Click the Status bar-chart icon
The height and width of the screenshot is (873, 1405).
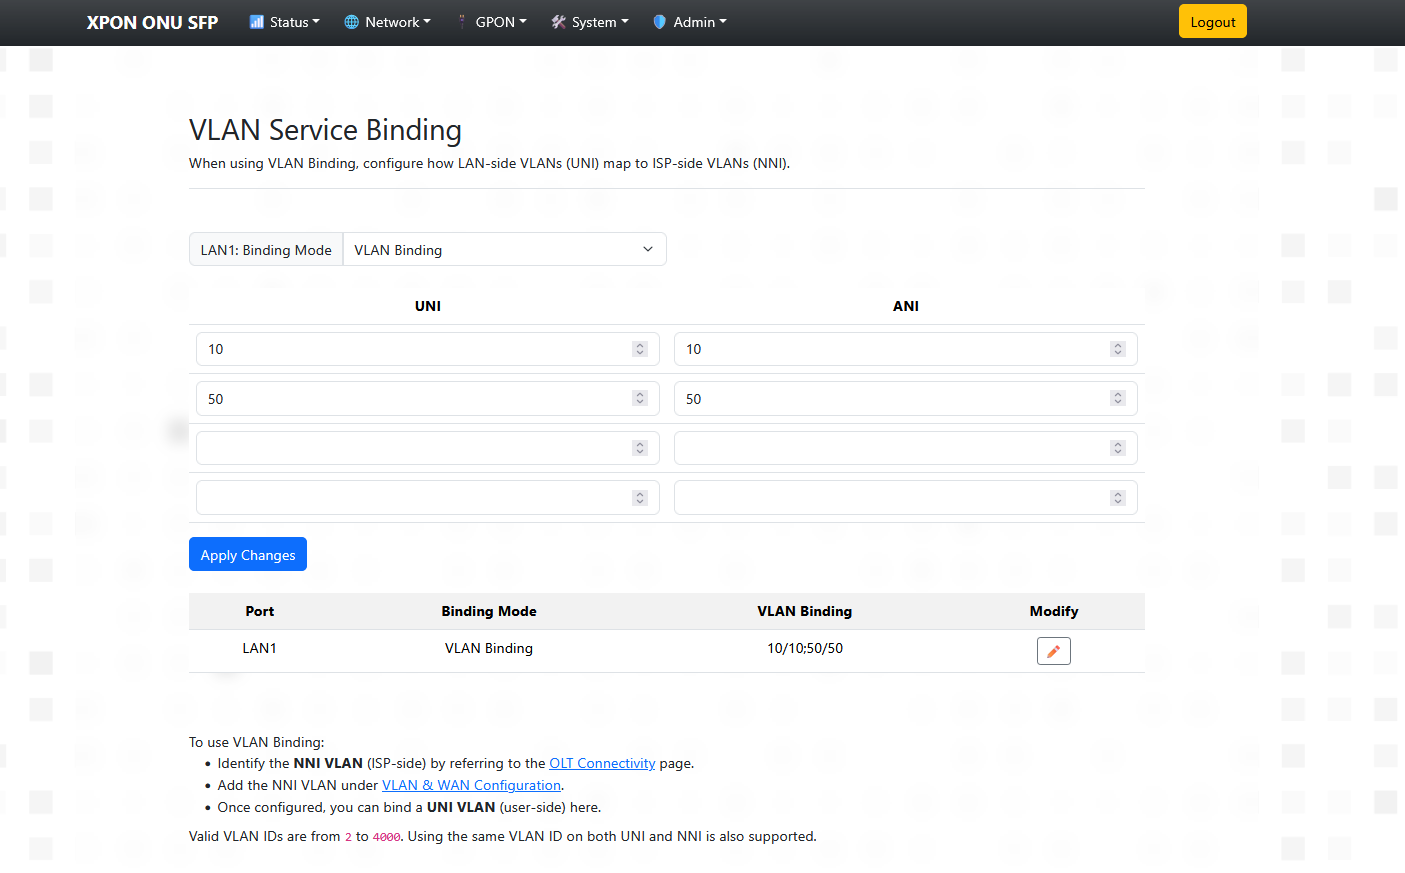257,22
